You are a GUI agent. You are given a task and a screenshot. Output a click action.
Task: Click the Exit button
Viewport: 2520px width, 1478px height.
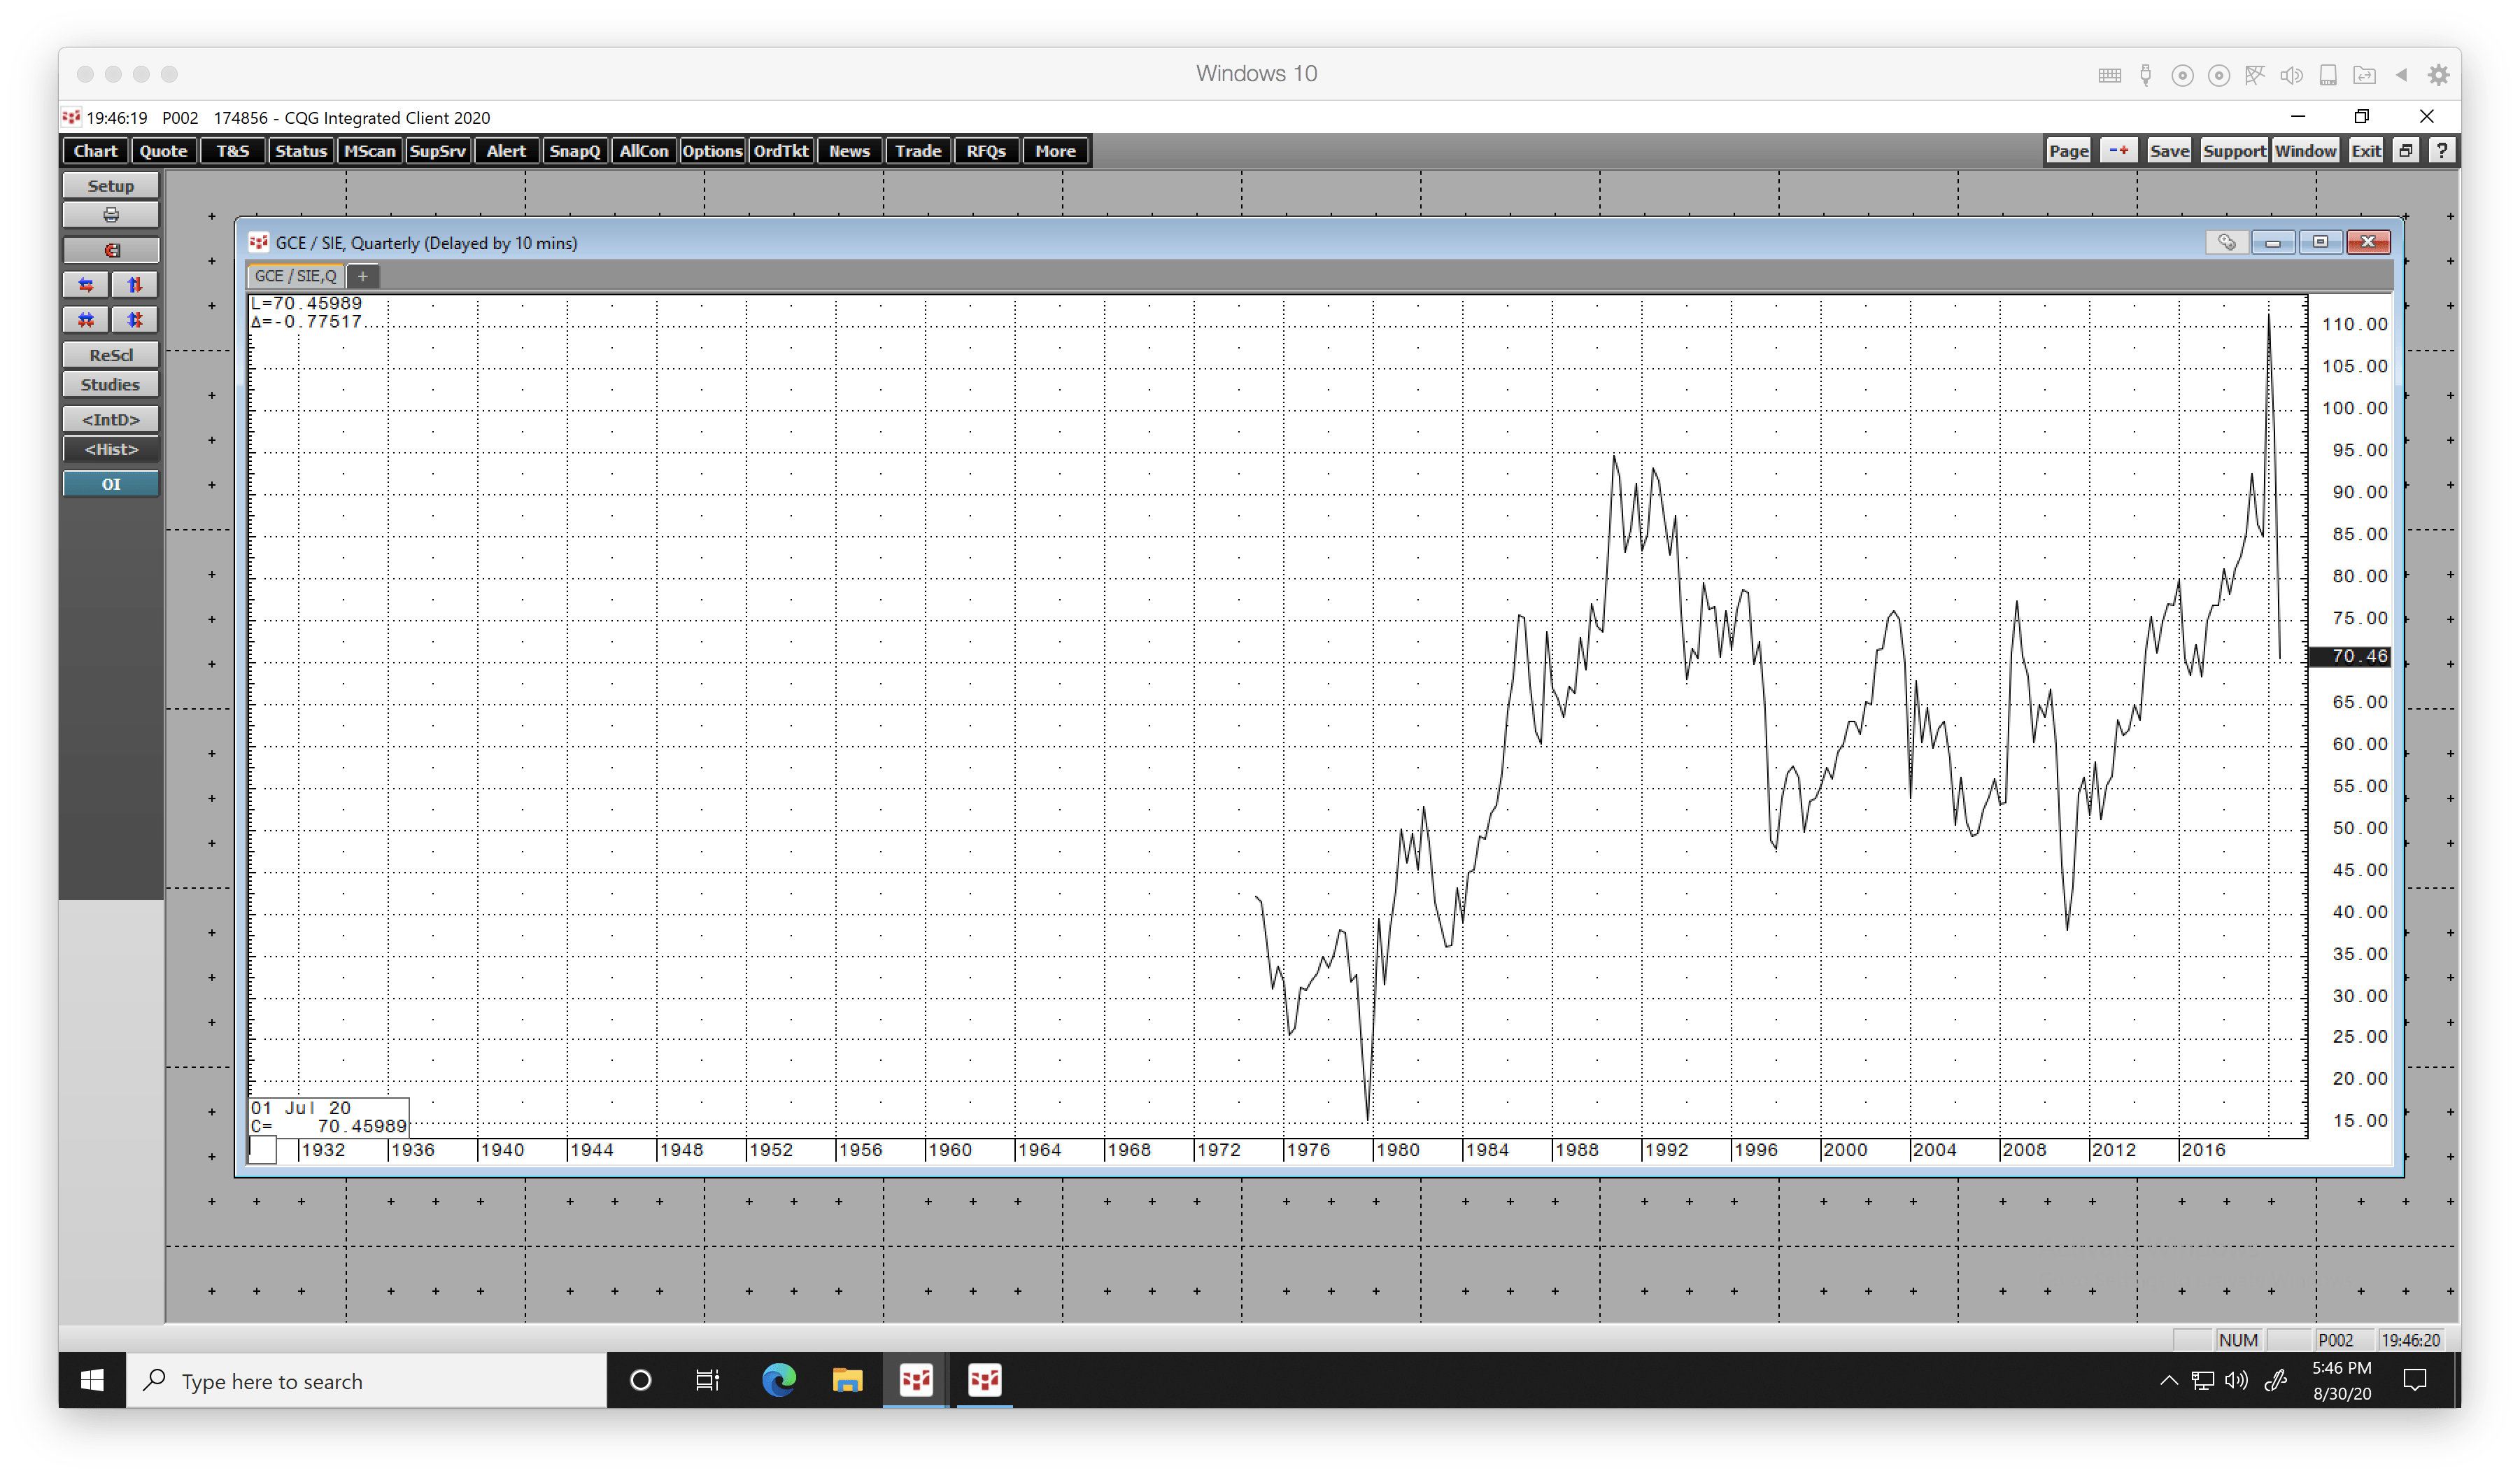click(x=2366, y=151)
